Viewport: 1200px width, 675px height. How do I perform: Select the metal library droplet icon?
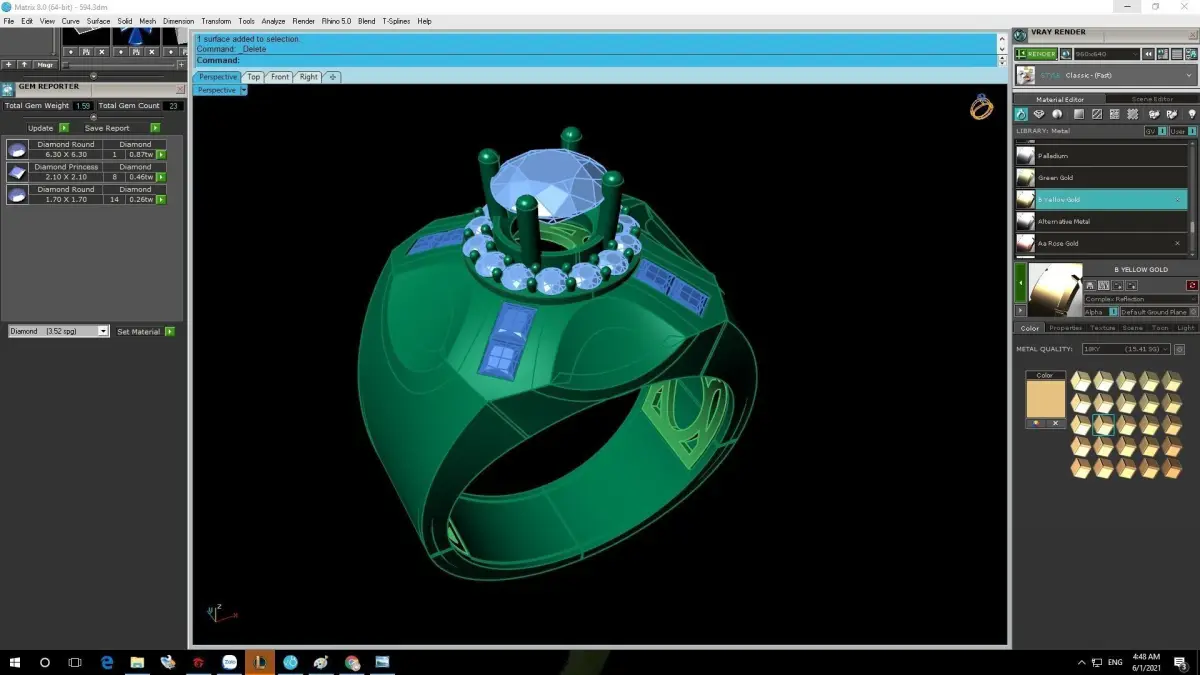coord(1021,115)
